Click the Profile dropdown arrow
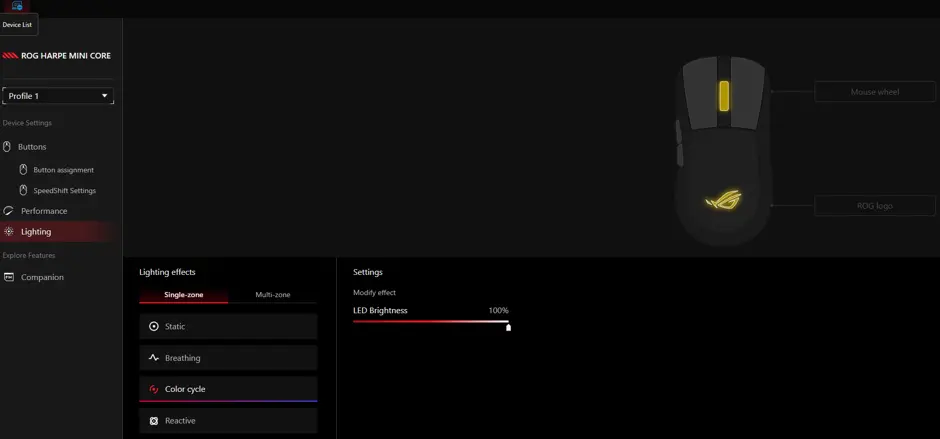 [x=105, y=96]
